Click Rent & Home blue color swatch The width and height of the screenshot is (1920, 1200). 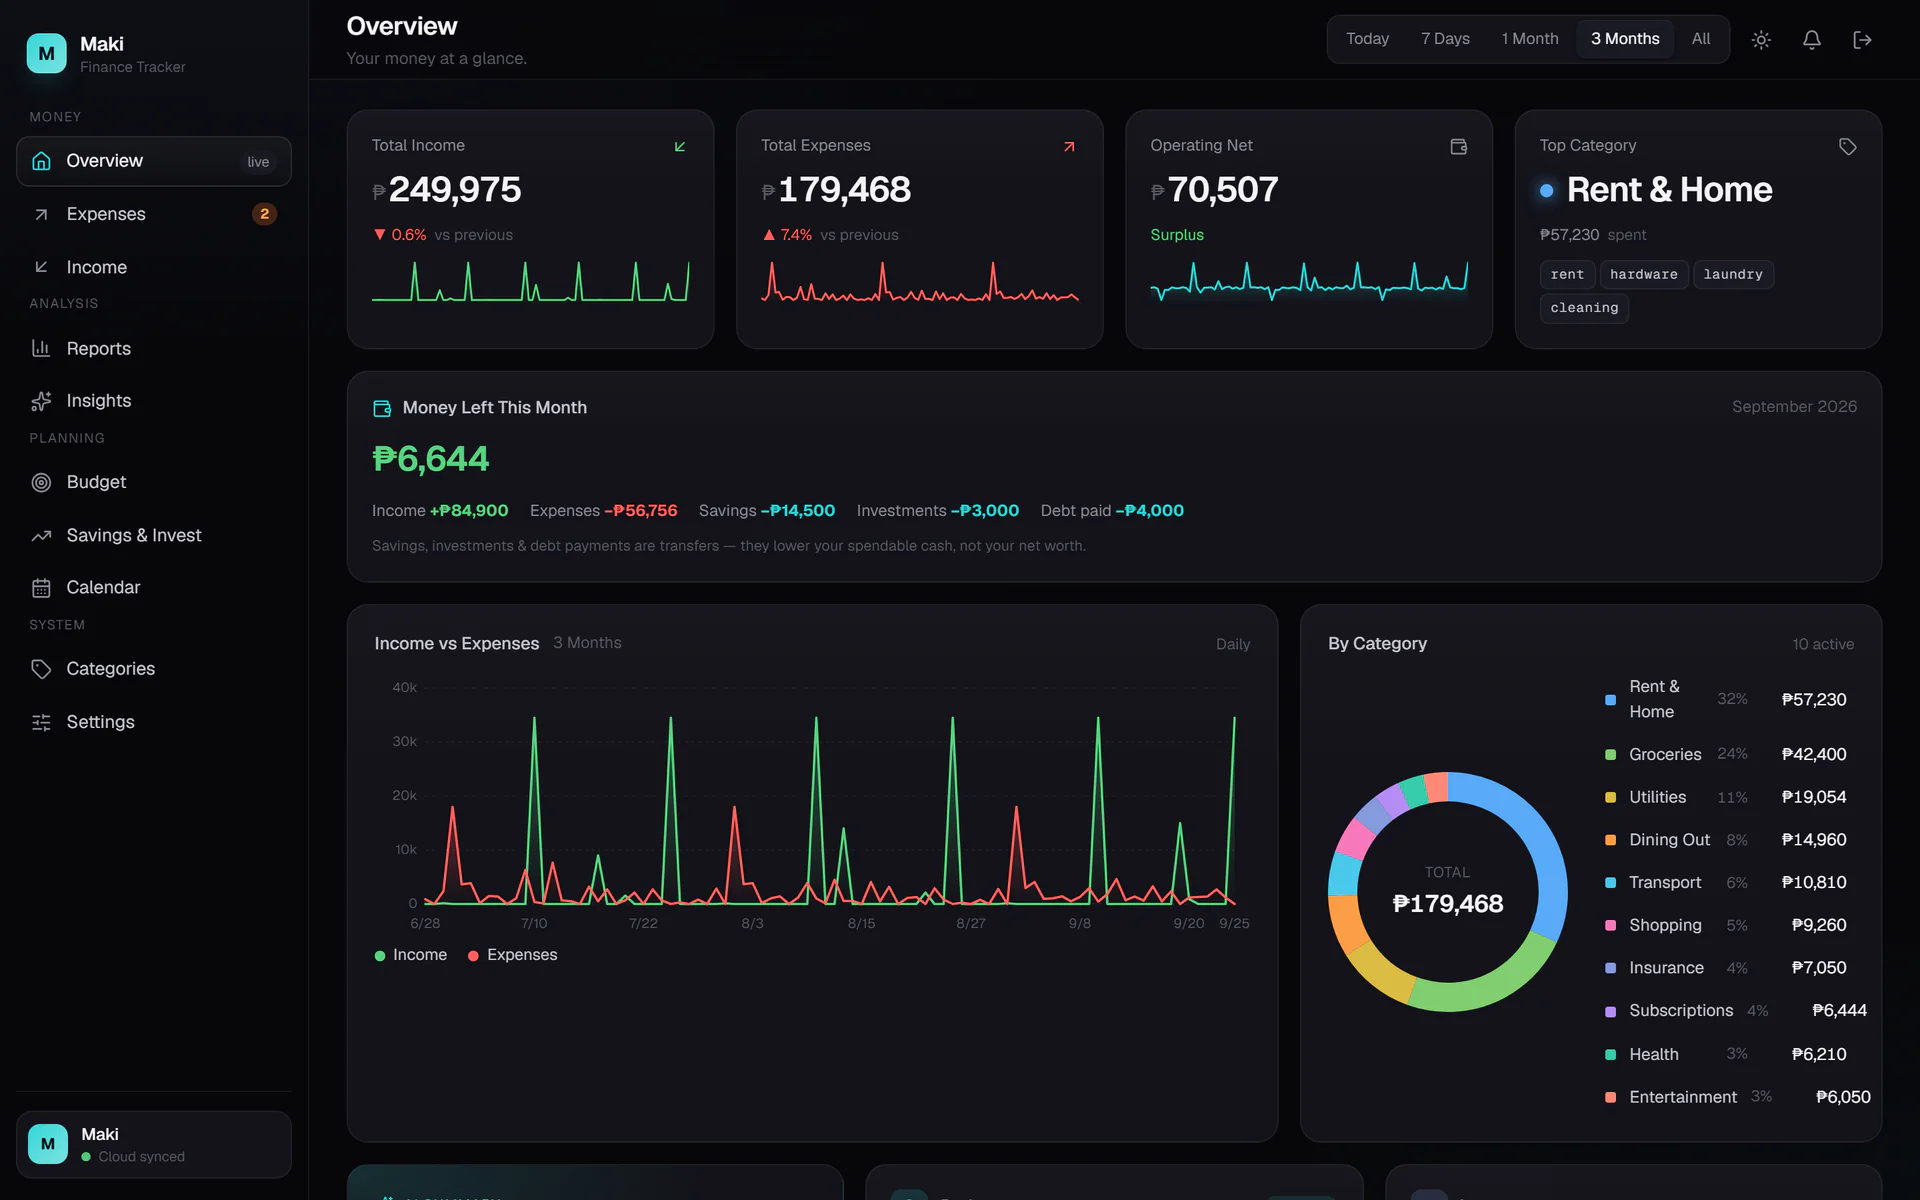click(1610, 700)
